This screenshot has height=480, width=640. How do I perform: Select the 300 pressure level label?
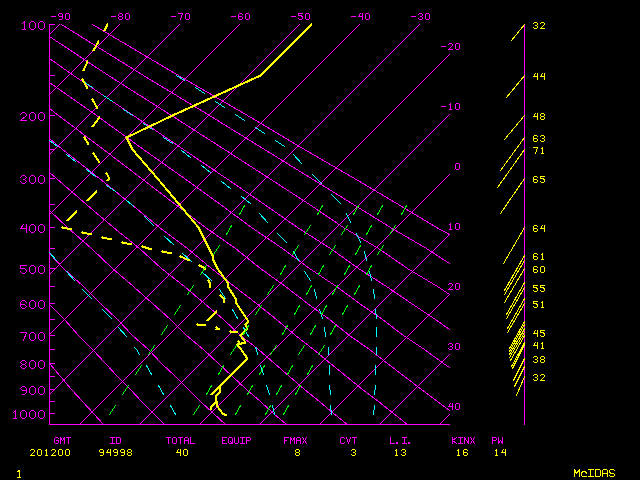tap(33, 179)
